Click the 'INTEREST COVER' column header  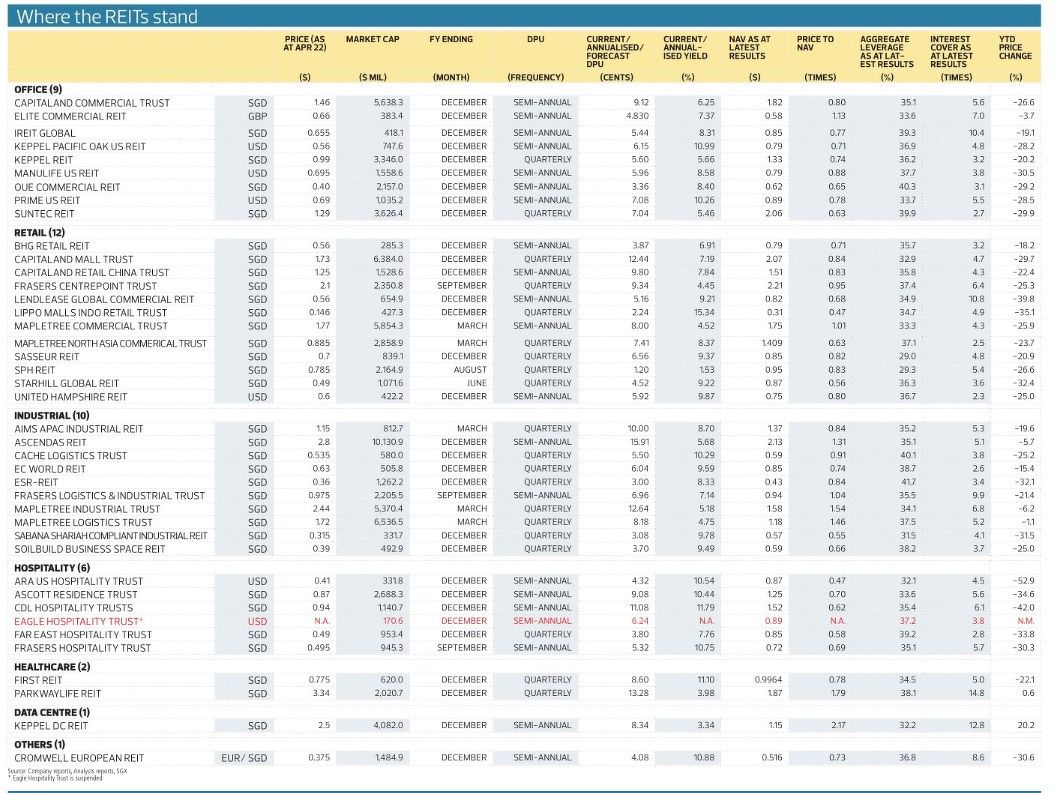pyautogui.click(x=950, y=52)
